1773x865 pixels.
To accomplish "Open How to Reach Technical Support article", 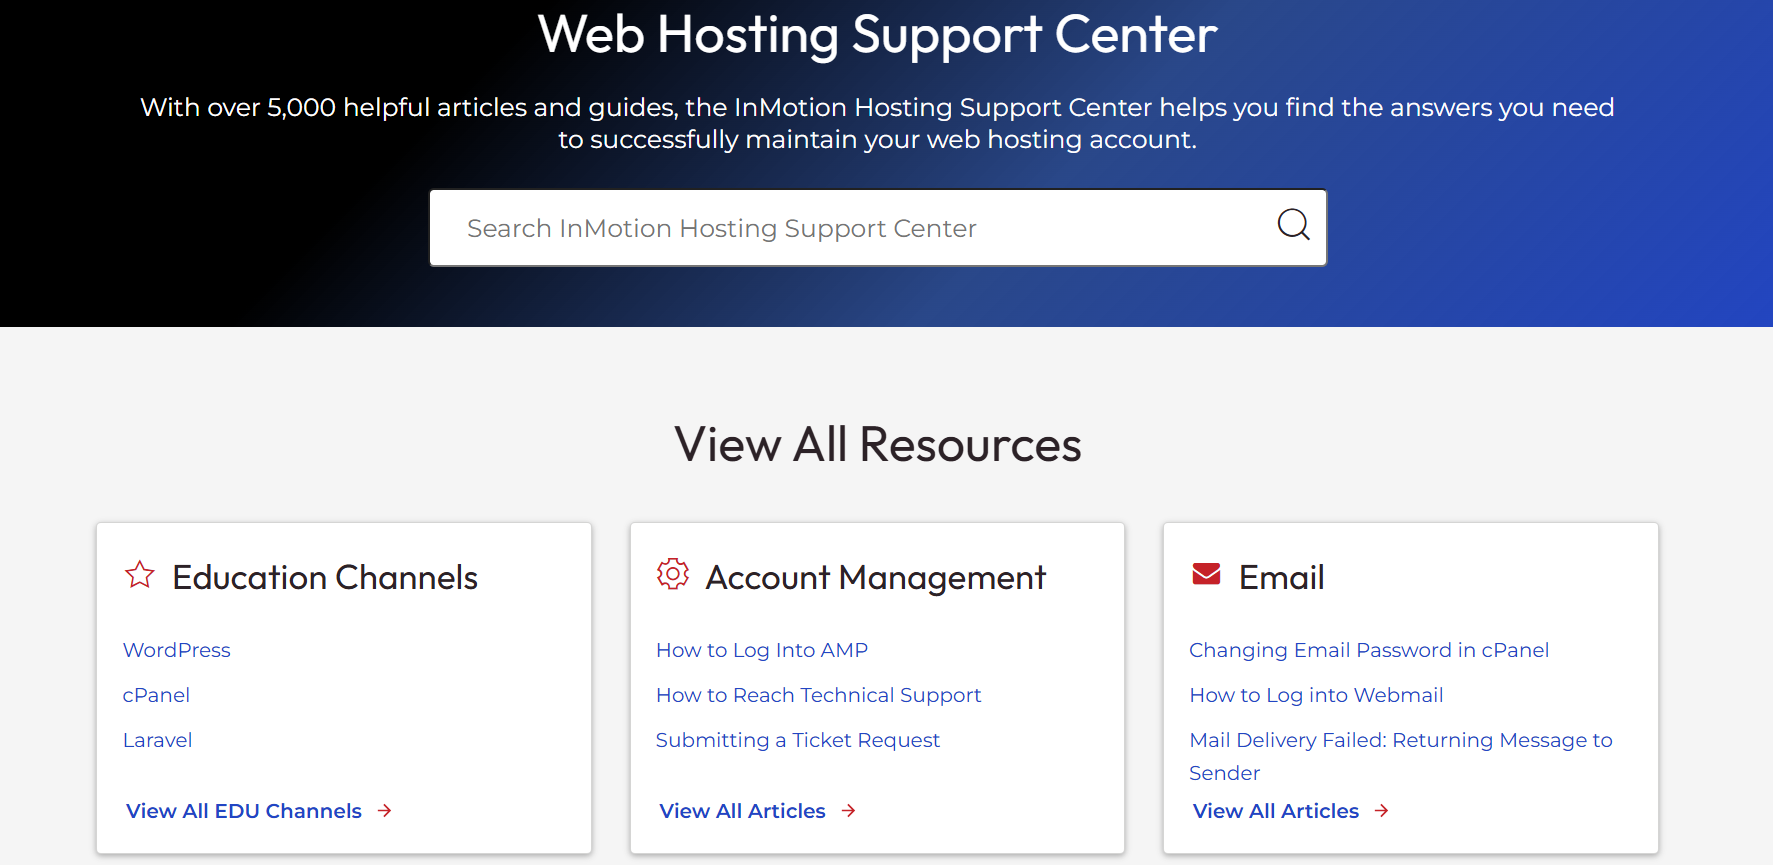I will [x=819, y=695].
